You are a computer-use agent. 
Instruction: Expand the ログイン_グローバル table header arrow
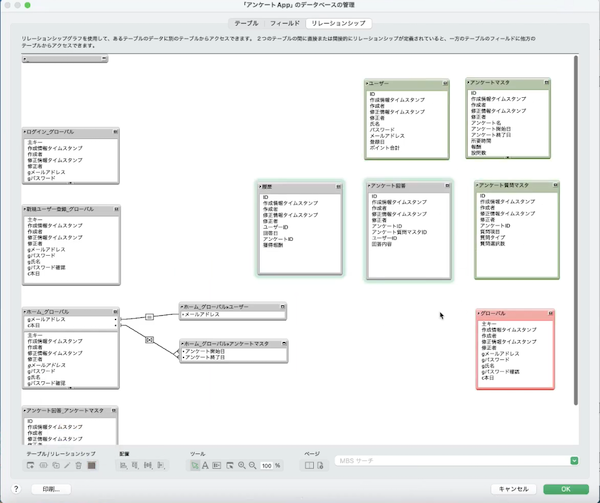pyautogui.click(x=25, y=132)
